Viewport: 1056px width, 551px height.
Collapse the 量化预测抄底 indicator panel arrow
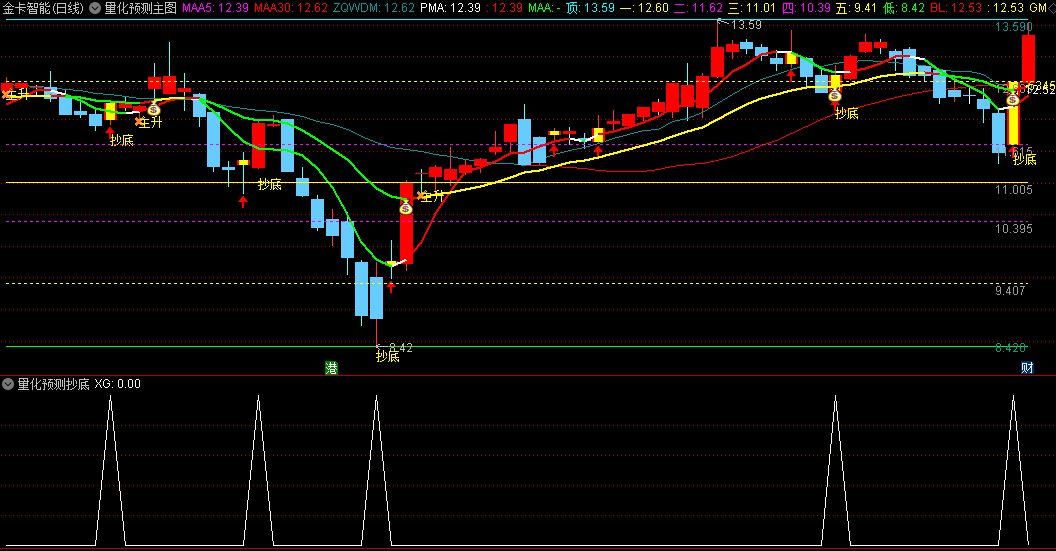(8, 384)
